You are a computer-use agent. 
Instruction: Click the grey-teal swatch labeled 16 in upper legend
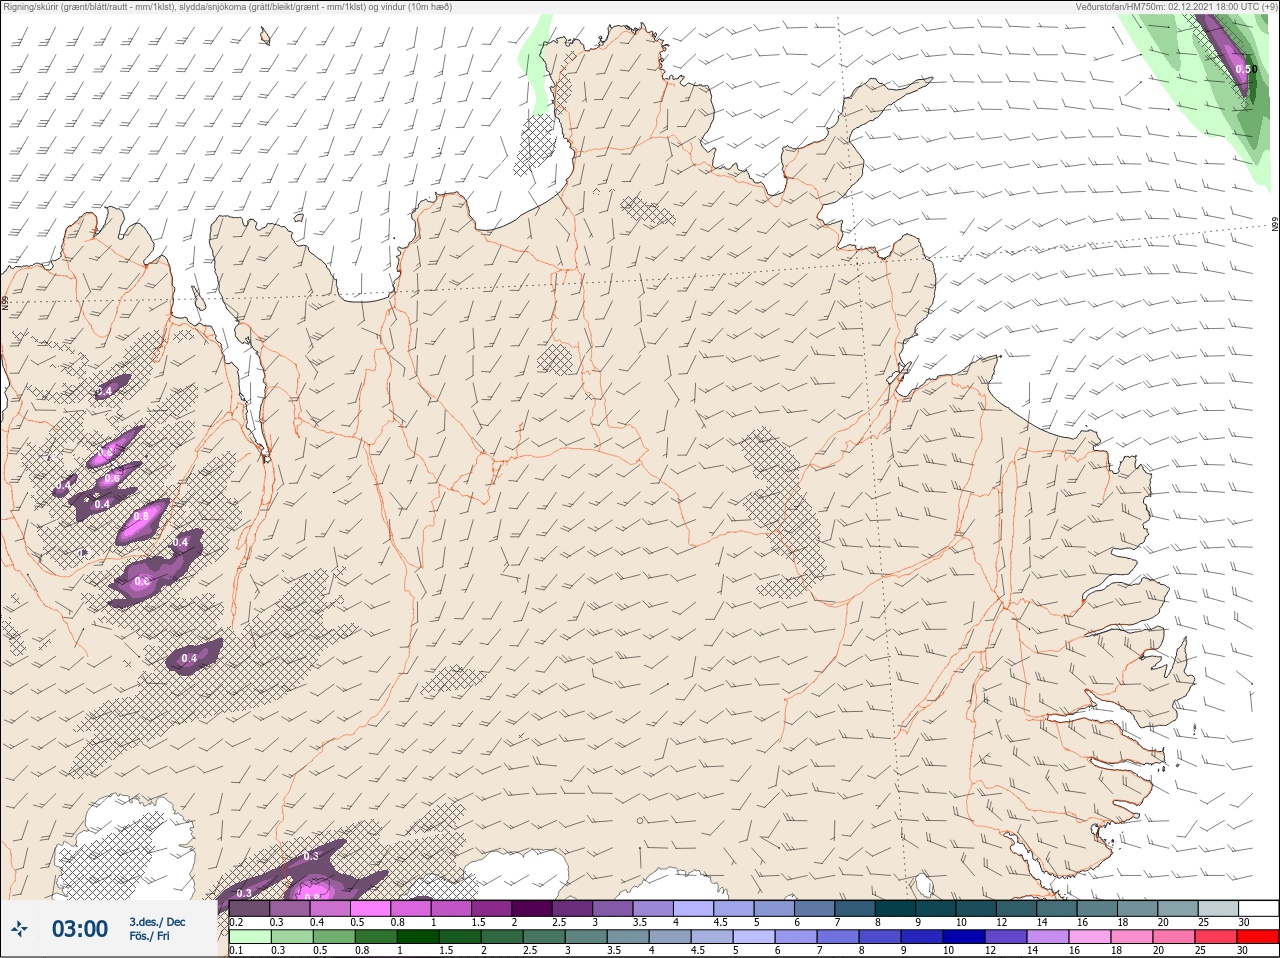point(1098,908)
